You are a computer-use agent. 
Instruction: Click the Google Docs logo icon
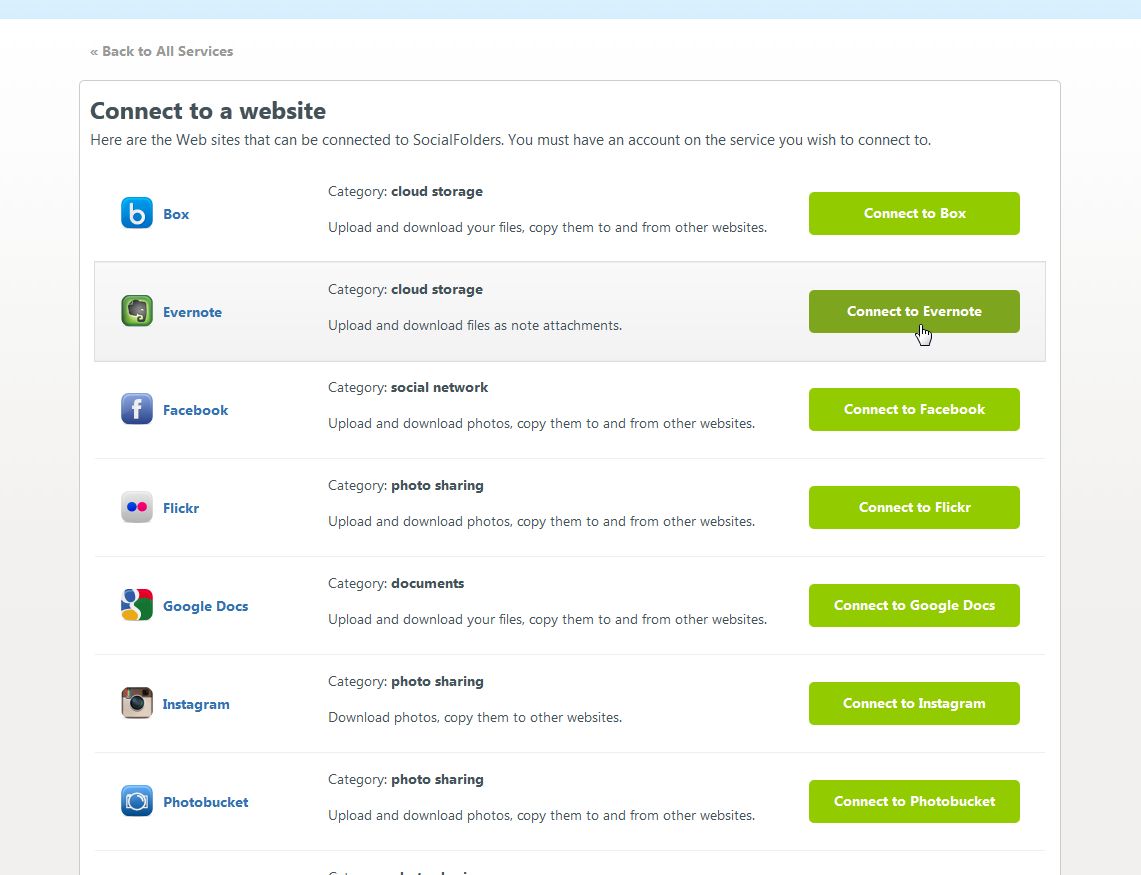[137, 605]
